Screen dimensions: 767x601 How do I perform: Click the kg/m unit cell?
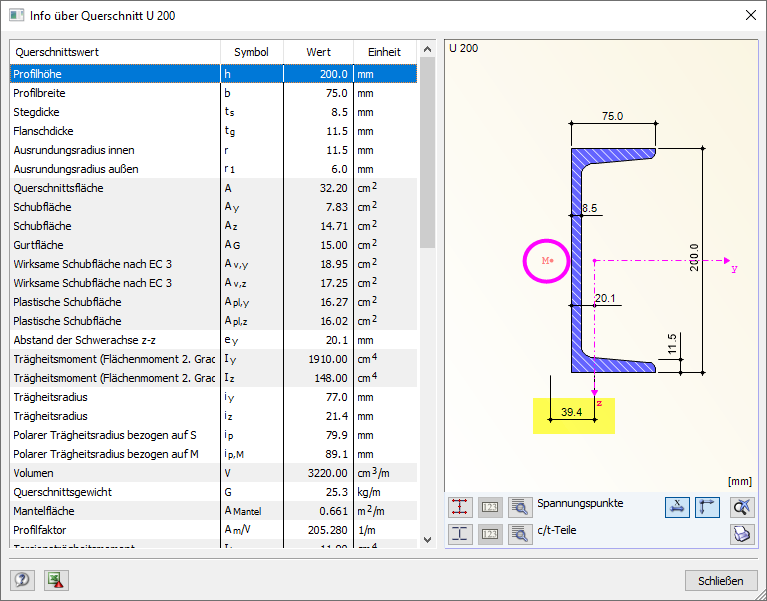point(385,492)
